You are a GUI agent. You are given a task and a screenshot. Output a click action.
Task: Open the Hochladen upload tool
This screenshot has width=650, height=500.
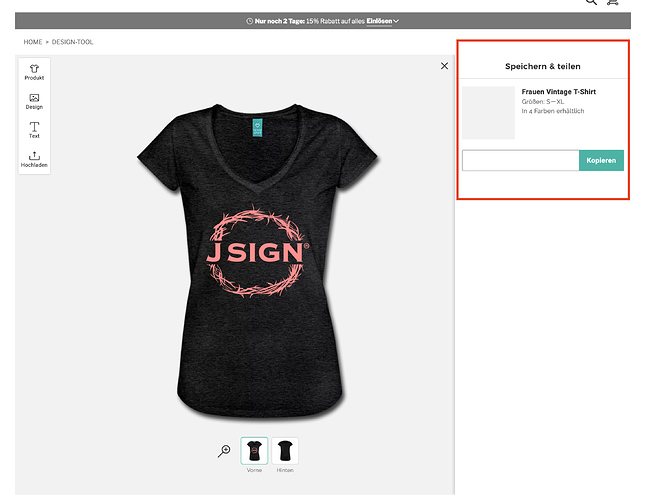[x=34, y=159]
